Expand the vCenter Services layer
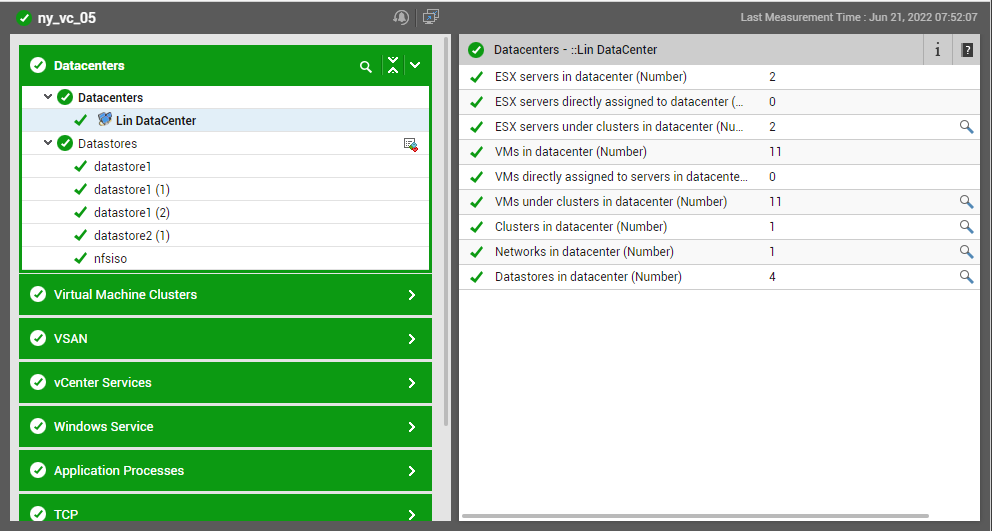Image resolution: width=992 pixels, height=531 pixels. tap(412, 383)
